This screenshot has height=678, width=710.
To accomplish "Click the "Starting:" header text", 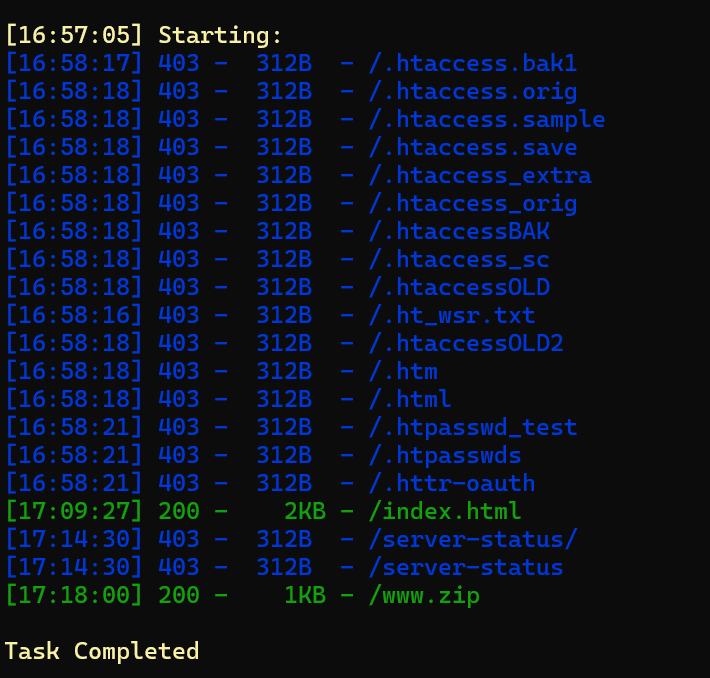I will point(221,36).
